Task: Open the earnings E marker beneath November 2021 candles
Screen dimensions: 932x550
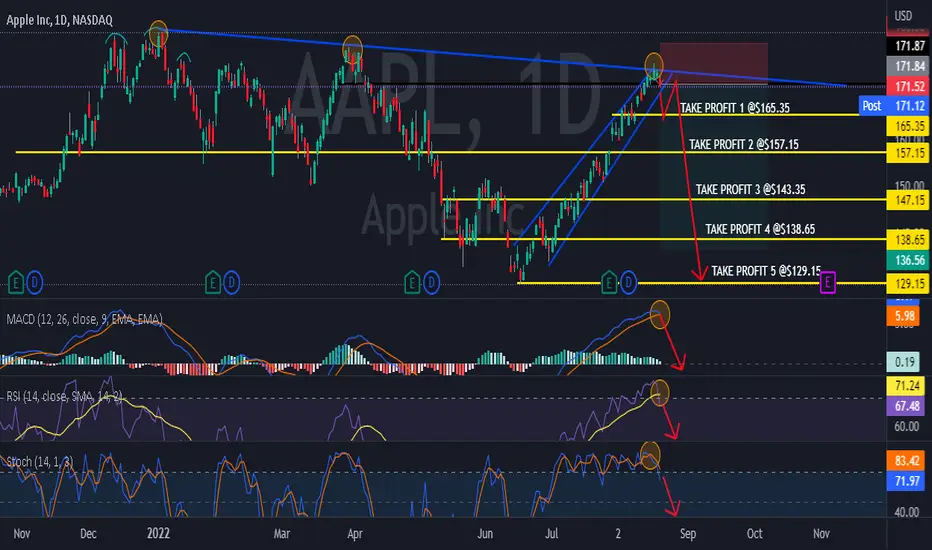Action: tap(16, 282)
